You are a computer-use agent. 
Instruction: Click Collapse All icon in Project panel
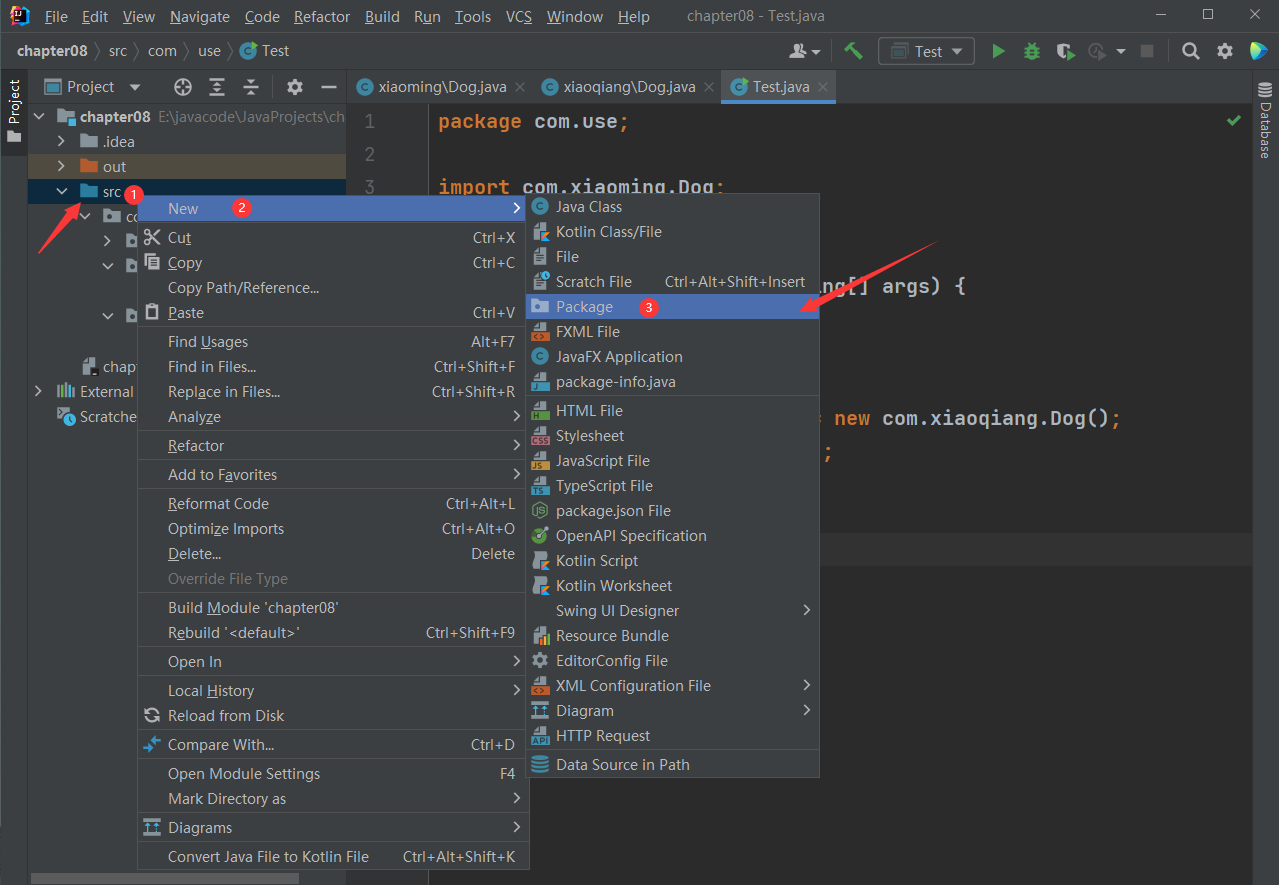251,87
